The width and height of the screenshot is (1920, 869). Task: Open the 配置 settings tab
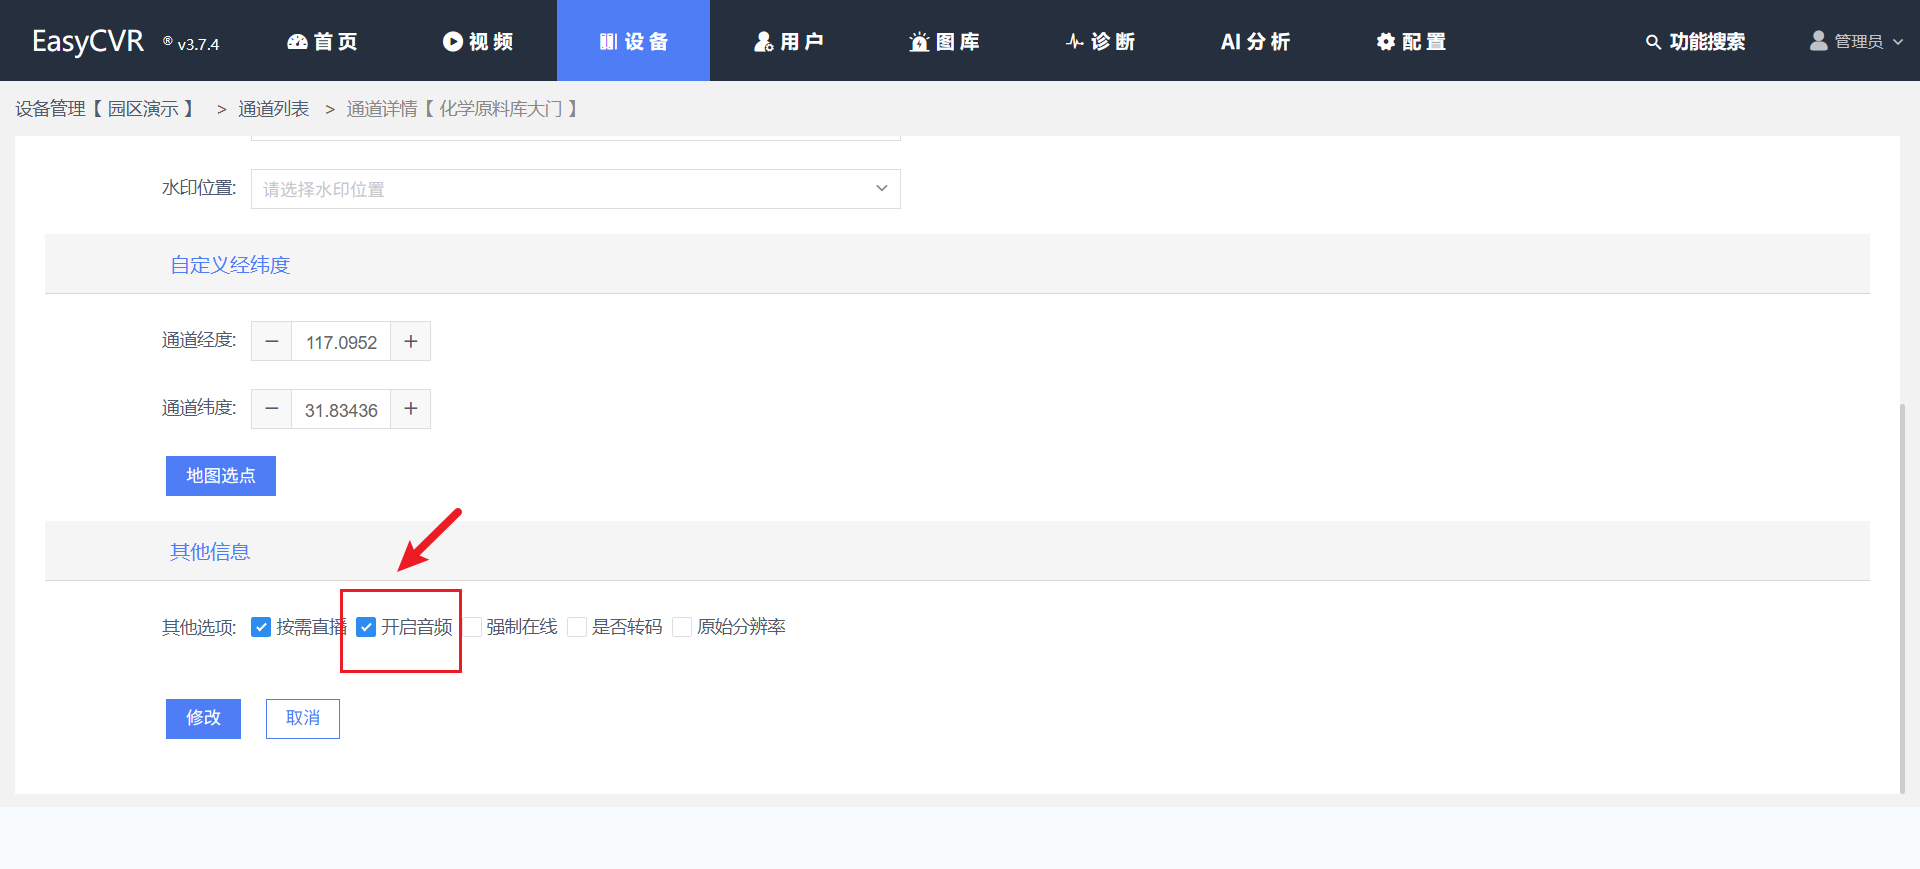[x=1411, y=41]
